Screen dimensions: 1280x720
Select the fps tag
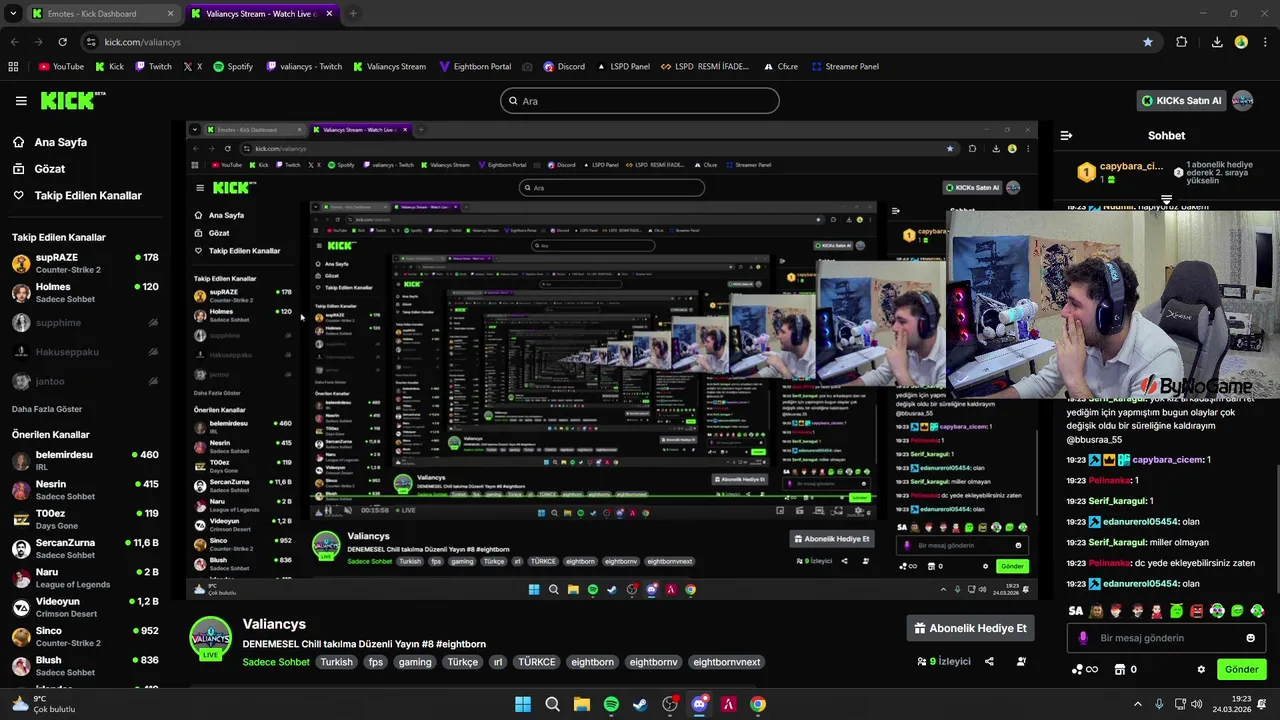[x=375, y=662]
